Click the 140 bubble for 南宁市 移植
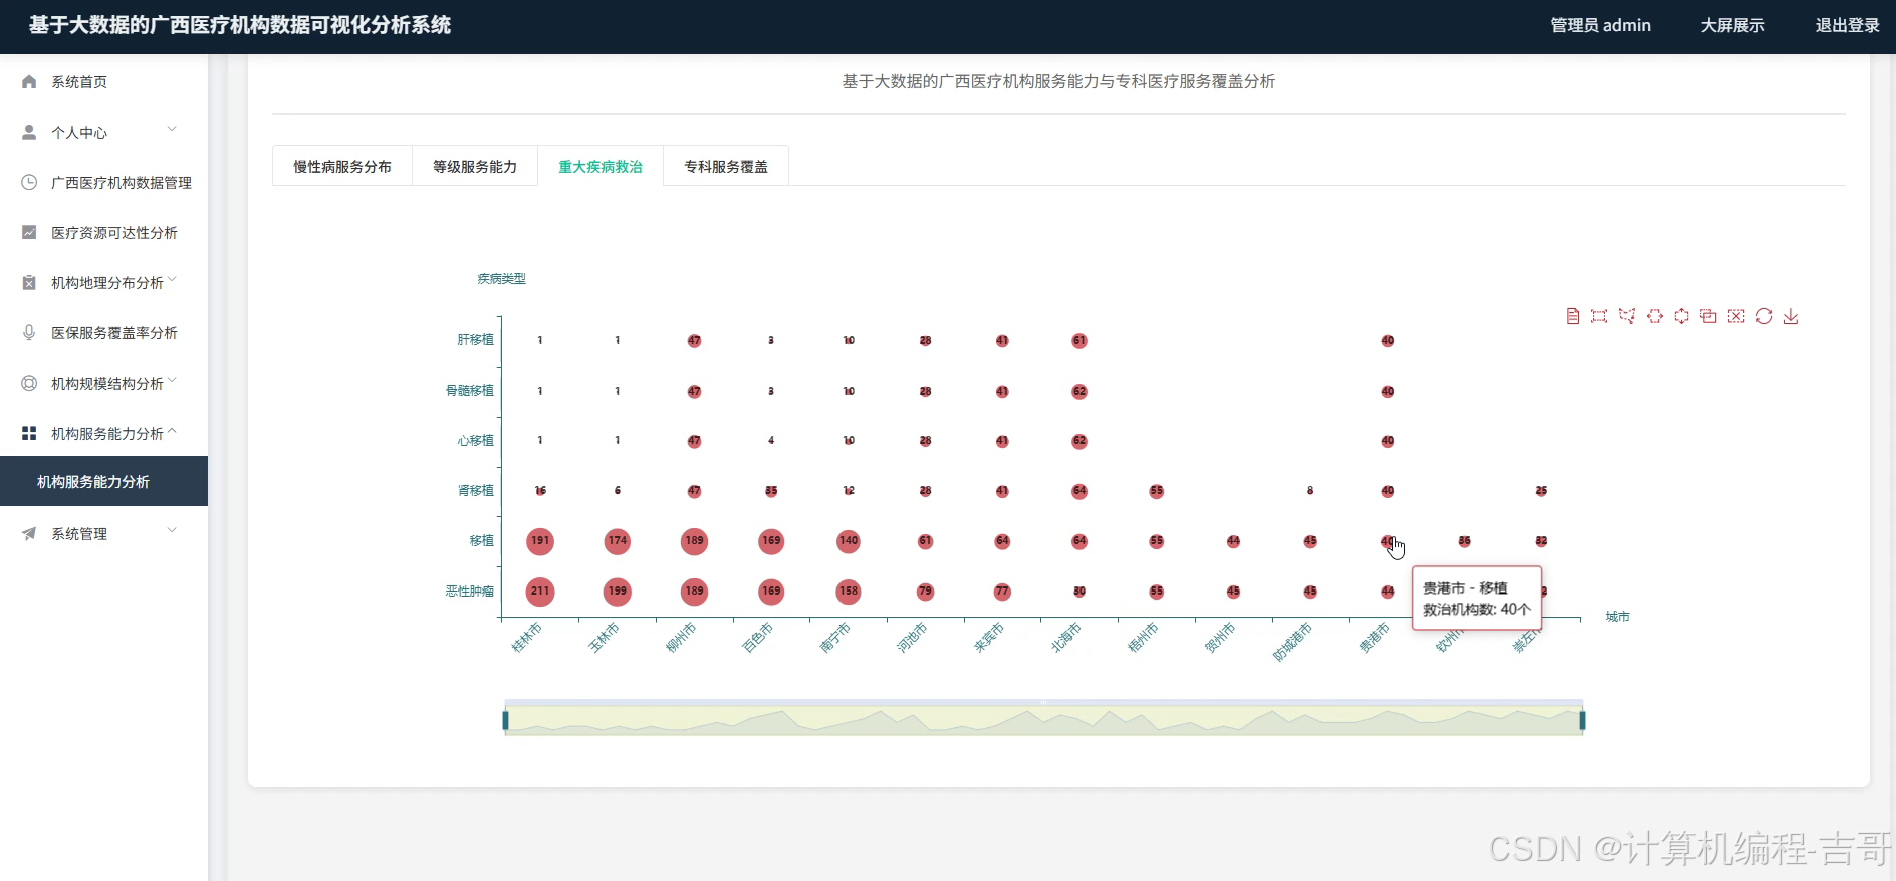This screenshot has width=1896, height=881. click(x=849, y=541)
